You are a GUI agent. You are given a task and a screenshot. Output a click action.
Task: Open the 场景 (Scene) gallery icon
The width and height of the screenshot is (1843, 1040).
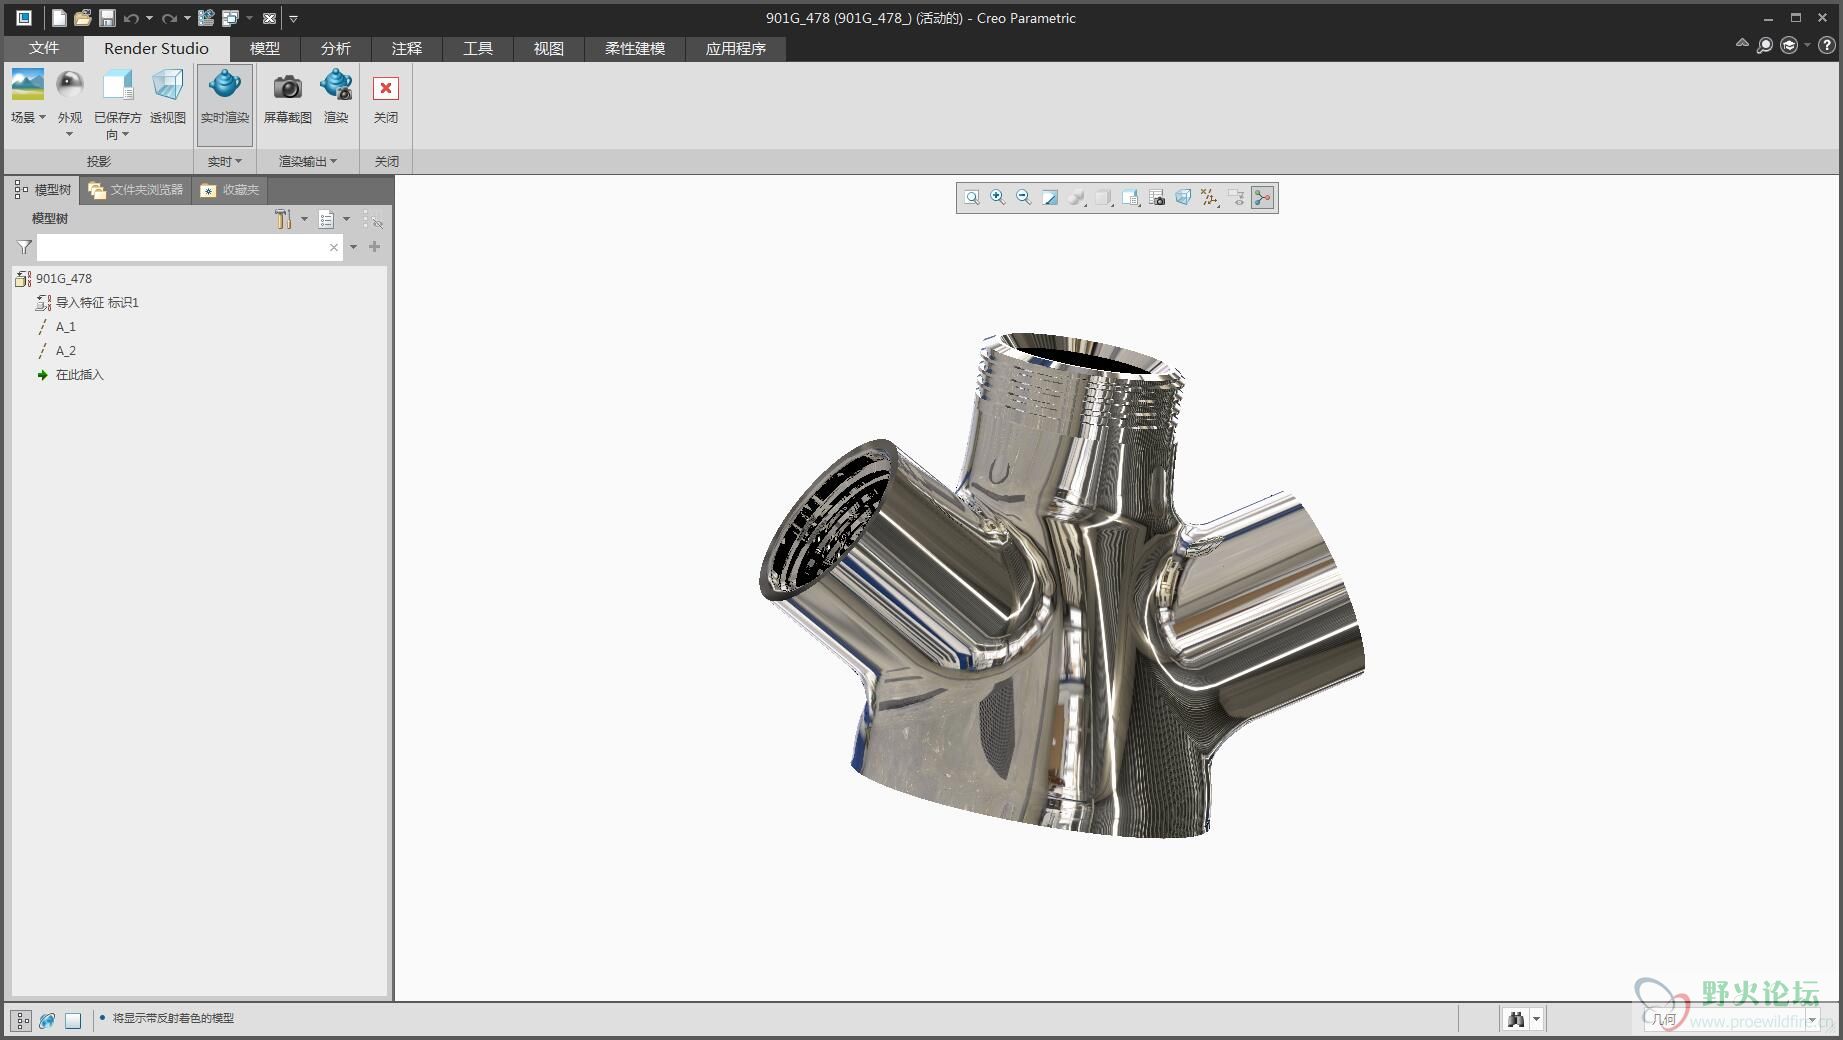[x=27, y=86]
